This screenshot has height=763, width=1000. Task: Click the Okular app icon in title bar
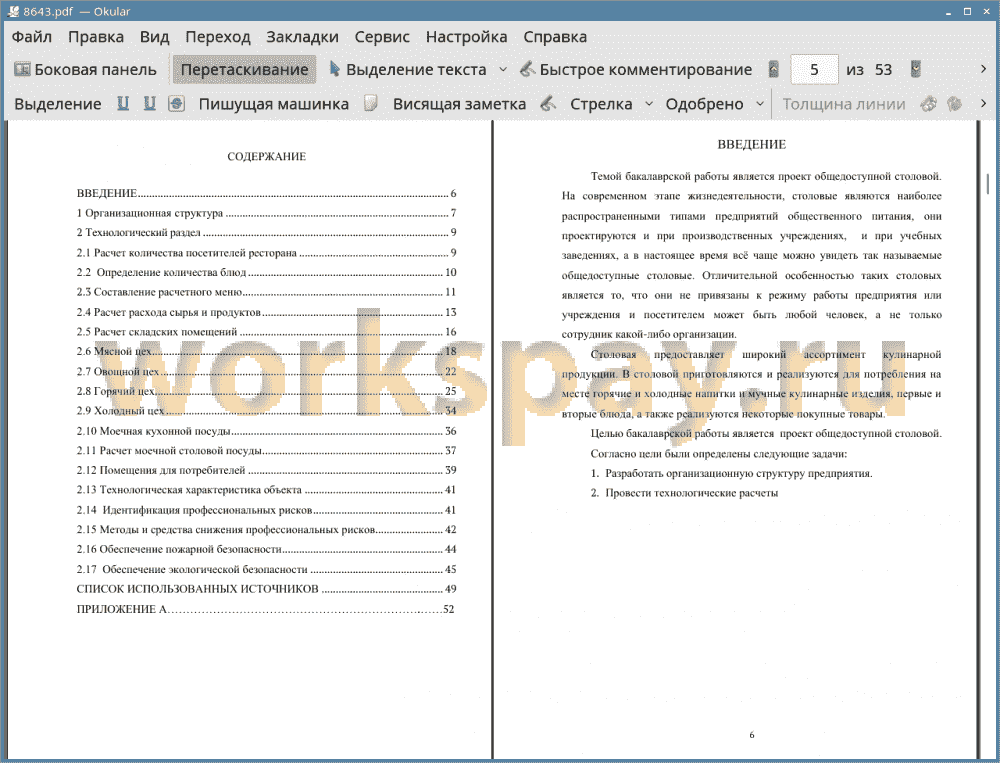pyautogui.click(x=12, y=11)
